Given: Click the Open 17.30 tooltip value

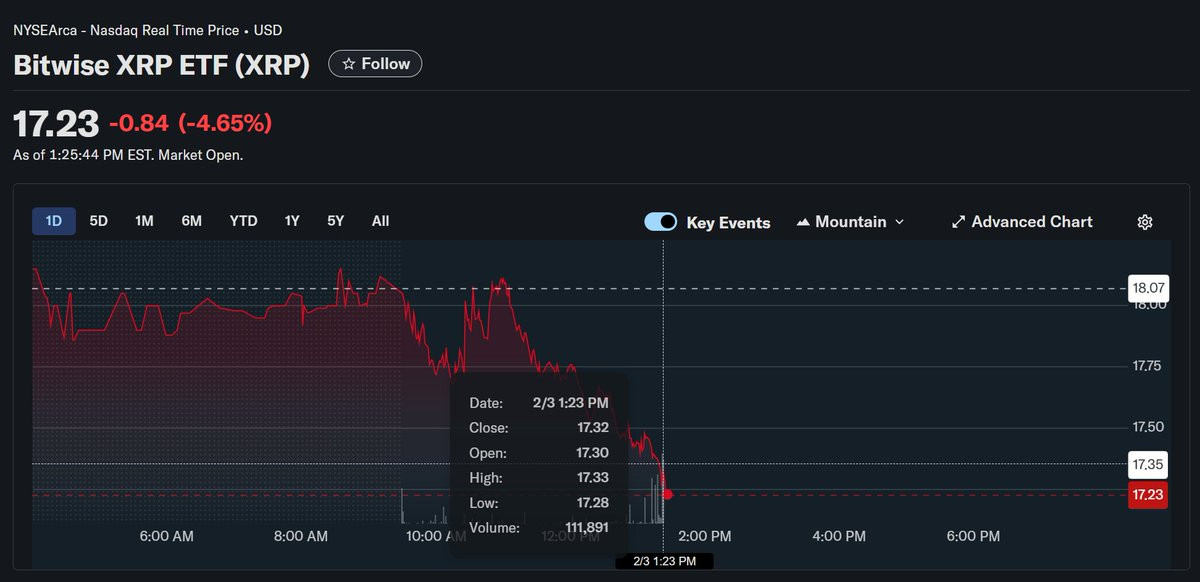Looking at the screenshot, I should pos(592,453).
